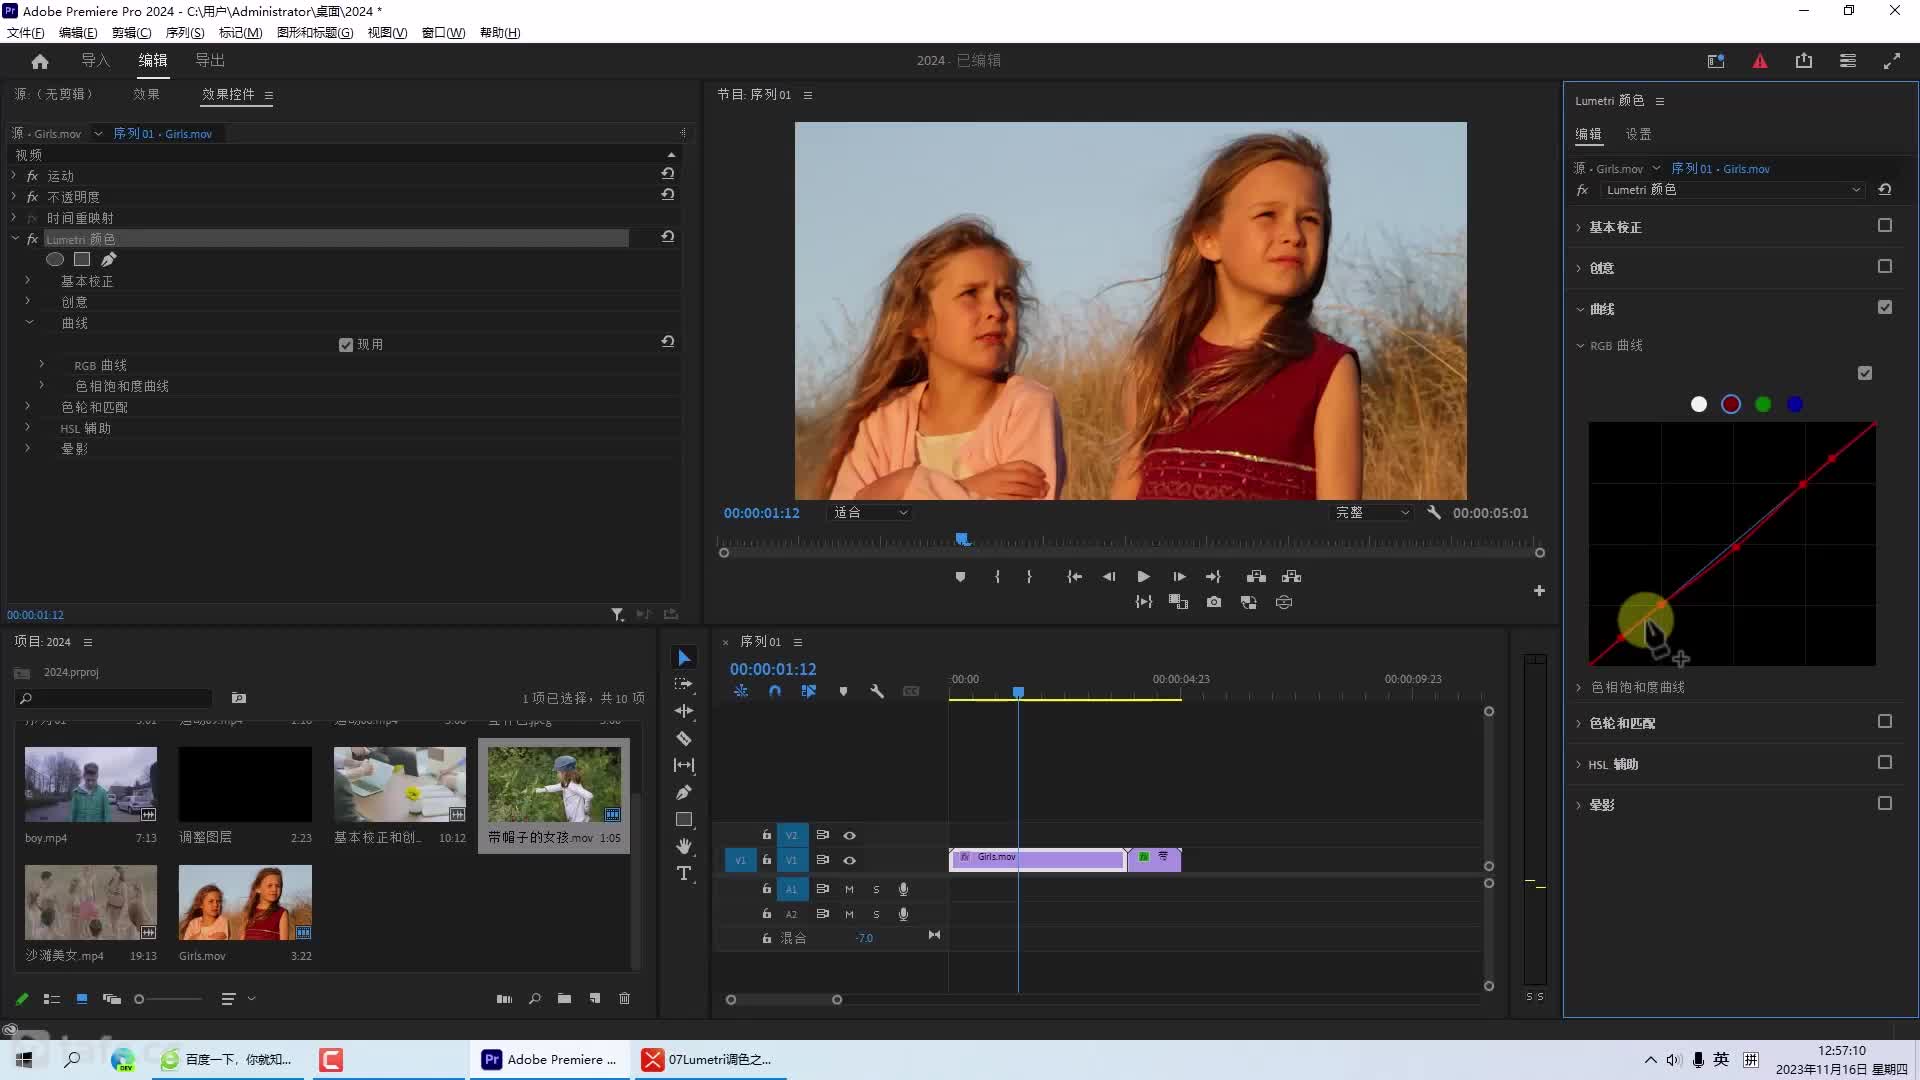Open the Quick Export share icon
This screenshot has width=1920, height=1080.
(x=1804, y=61)
